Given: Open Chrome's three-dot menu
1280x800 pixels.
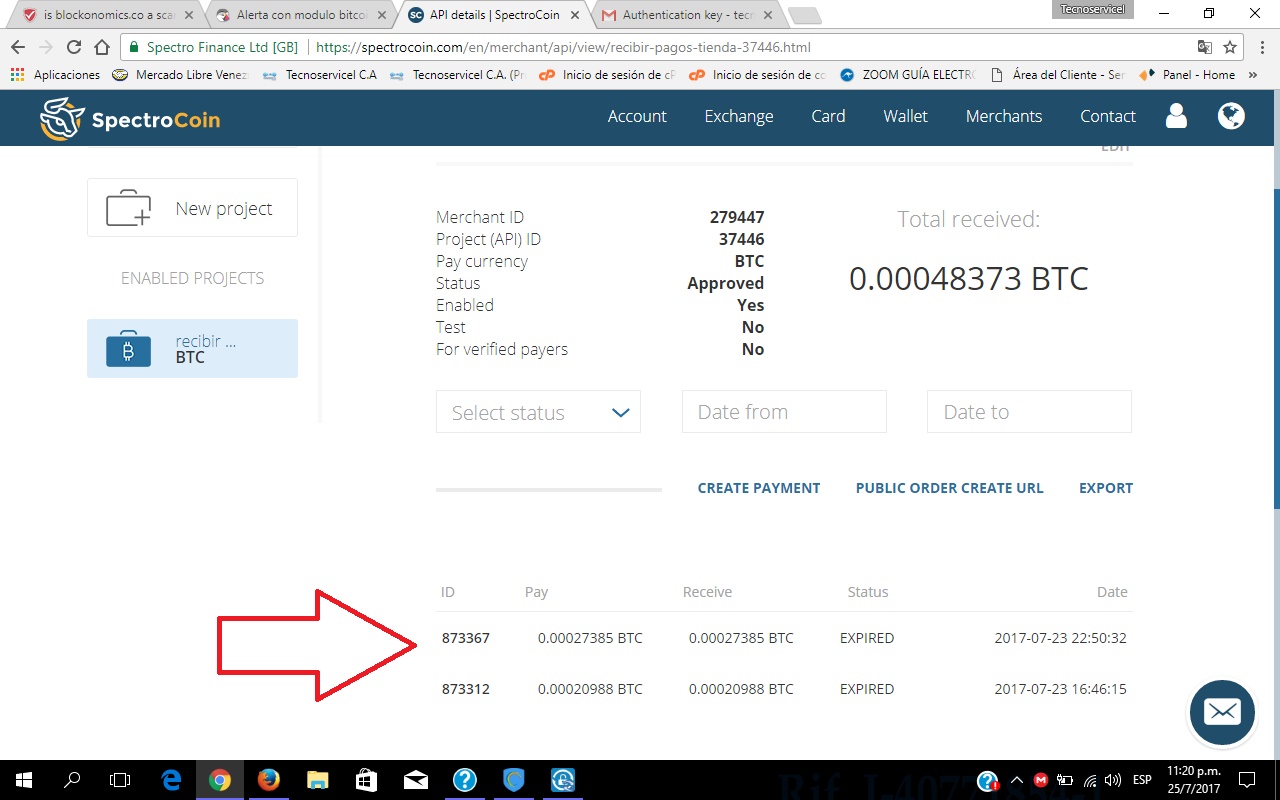Looking at the screenshot, I should tap(1260, 47).
